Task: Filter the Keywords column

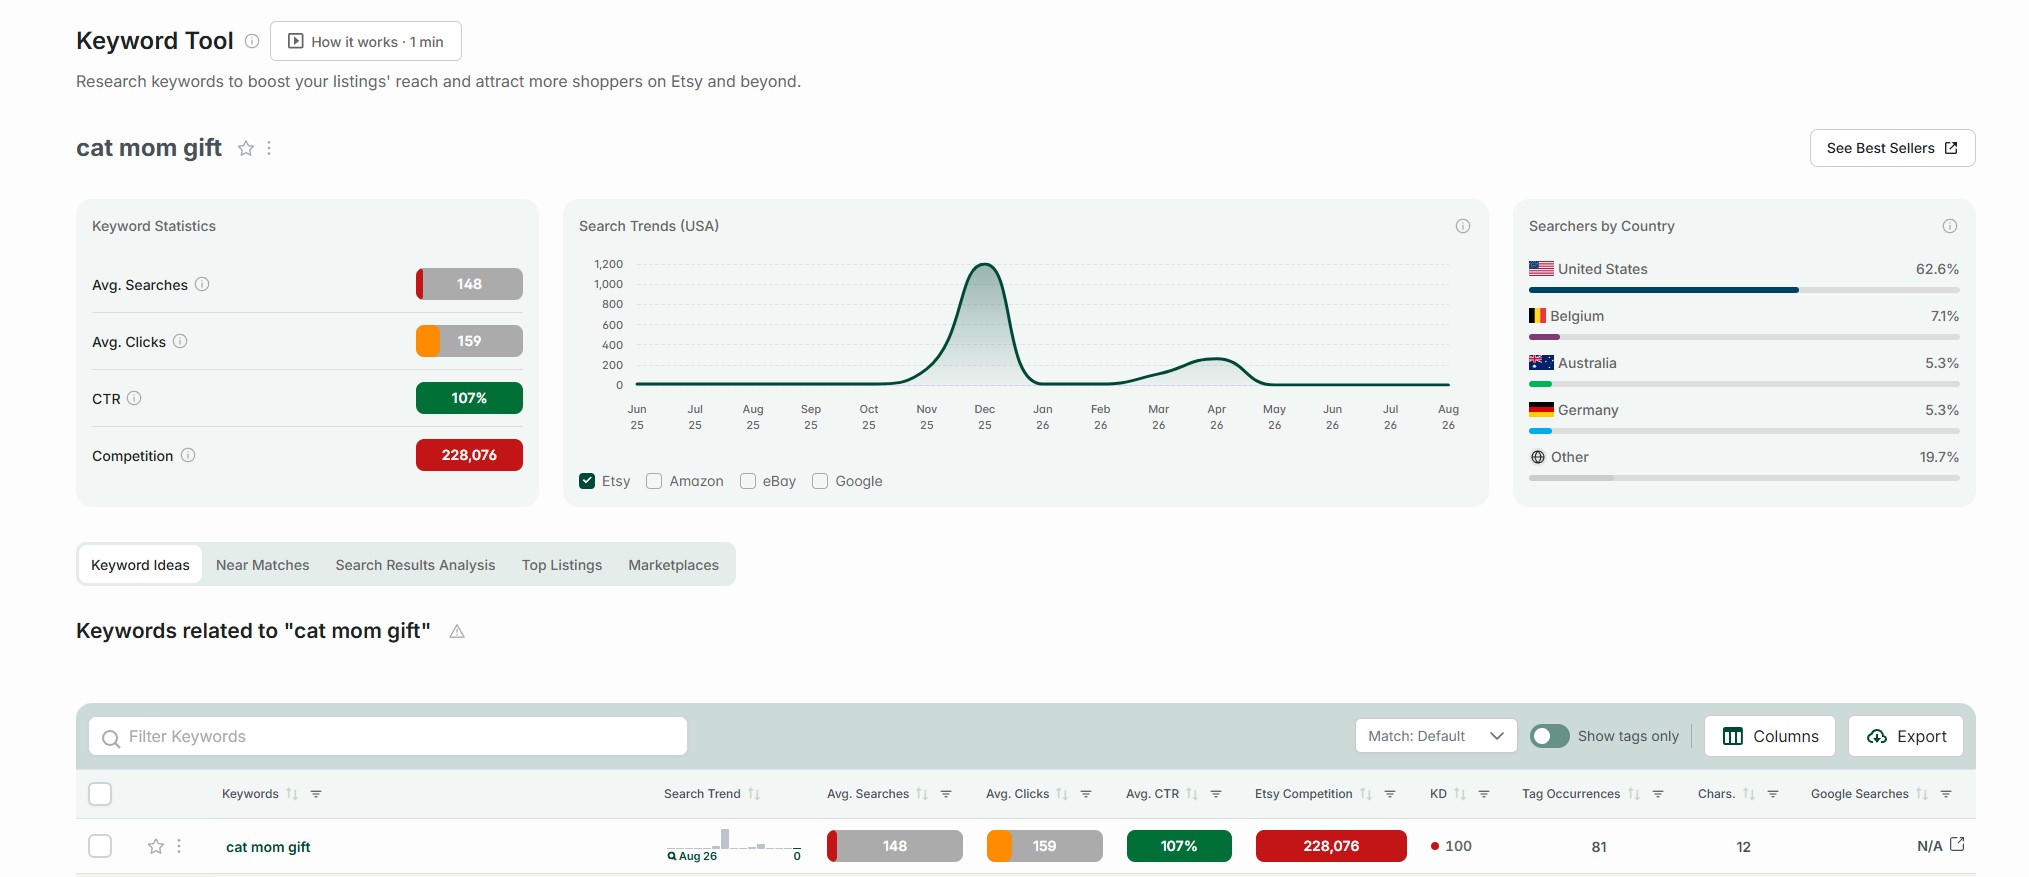Action: click(316, 794)
